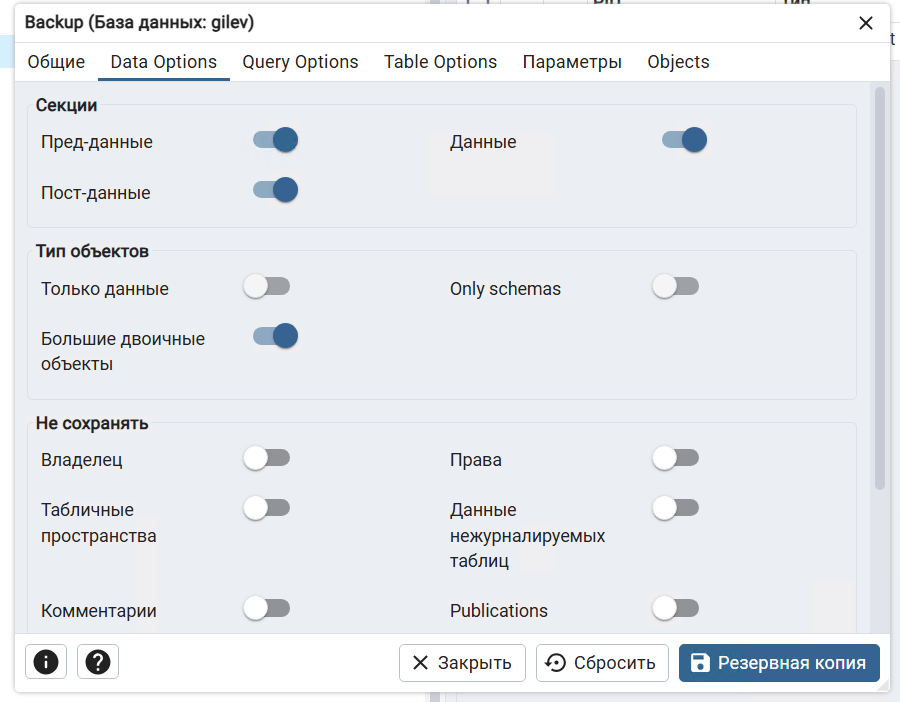Toggle the Пост-данные switch
This screenshot has height=702, width=900.
click(275, 190)
